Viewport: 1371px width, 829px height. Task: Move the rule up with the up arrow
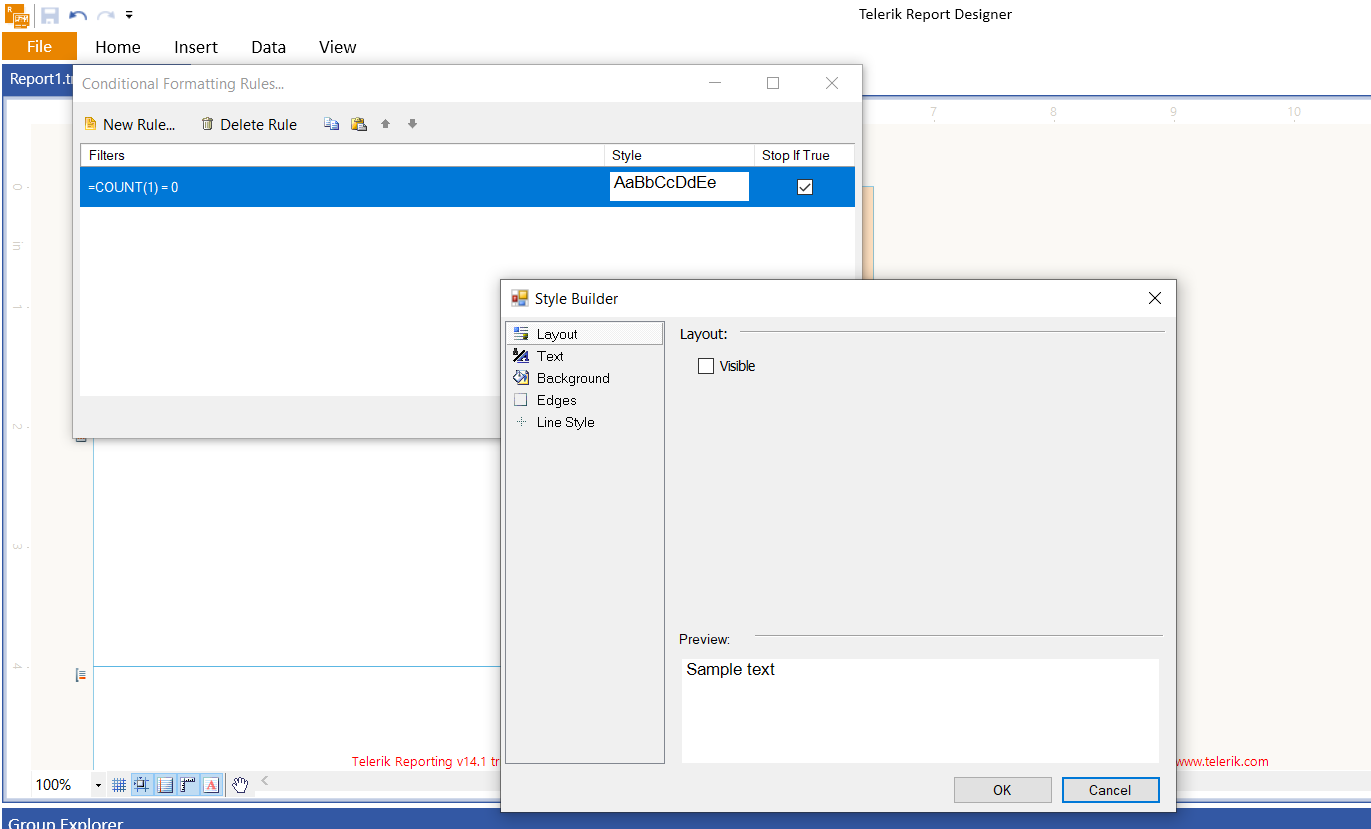click(x=386, y=124)
